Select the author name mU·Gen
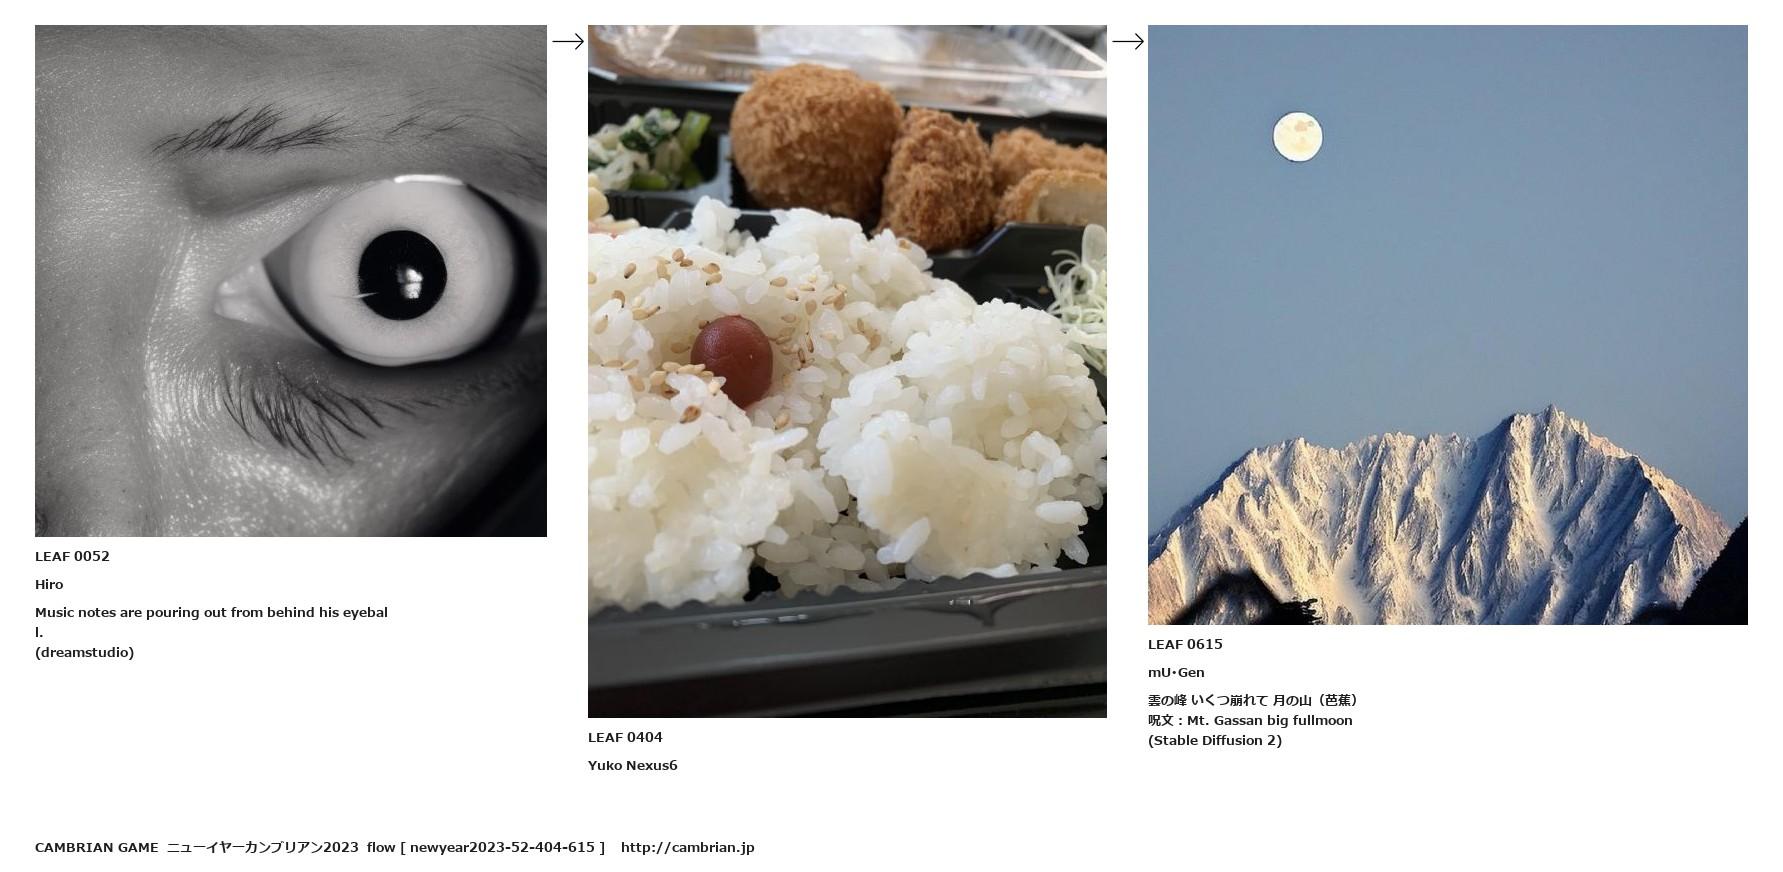The height and width of the screenshot is (872, 1783). tap(1176, 672)
